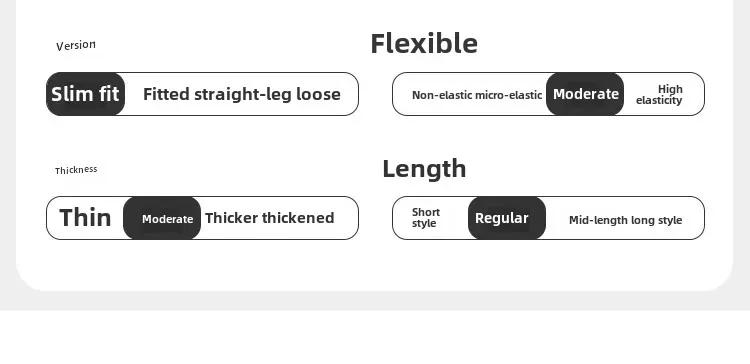Click the Length heading

(424, 169)
